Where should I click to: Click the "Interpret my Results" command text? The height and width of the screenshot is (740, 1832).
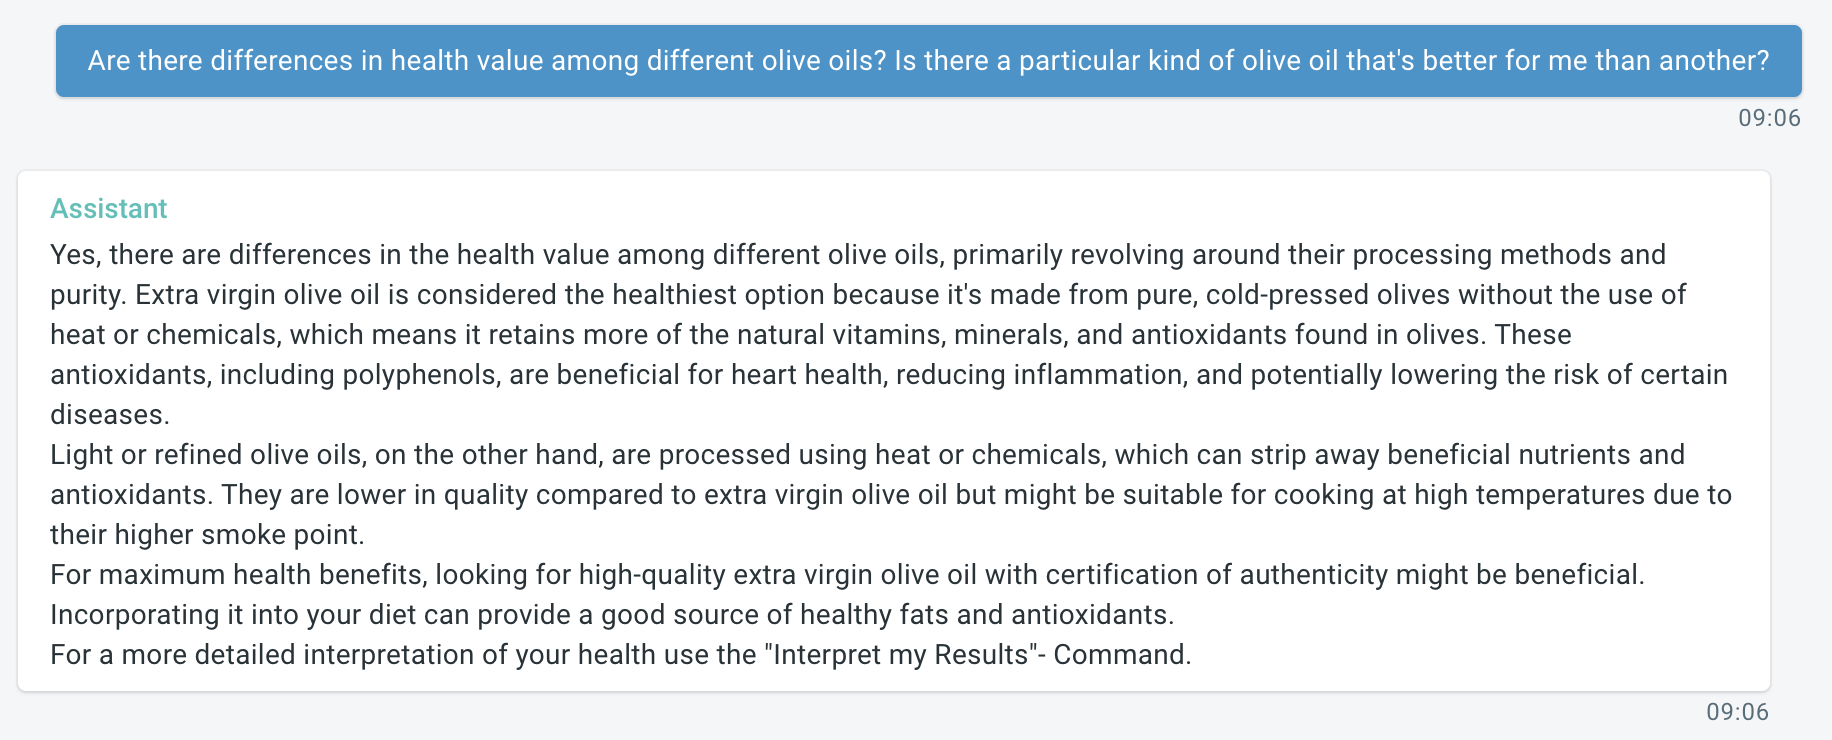(x=900, y=655)
